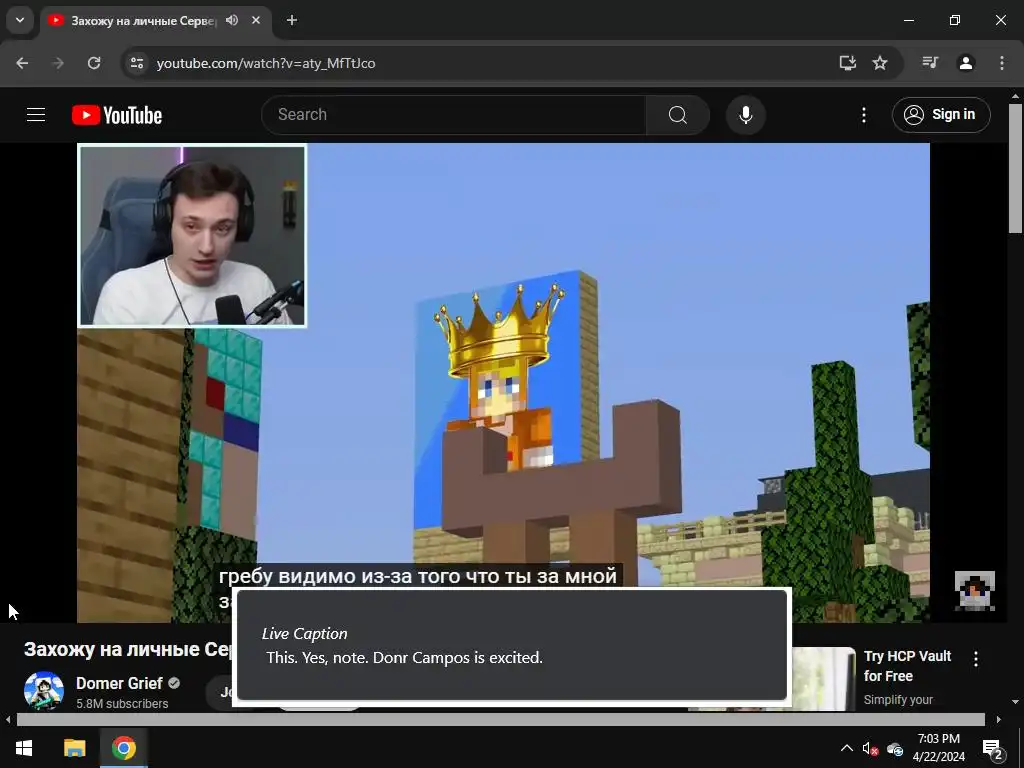
Task: Show hidden system tray icons
Action: pyautogui.click(x=846, y=748)
